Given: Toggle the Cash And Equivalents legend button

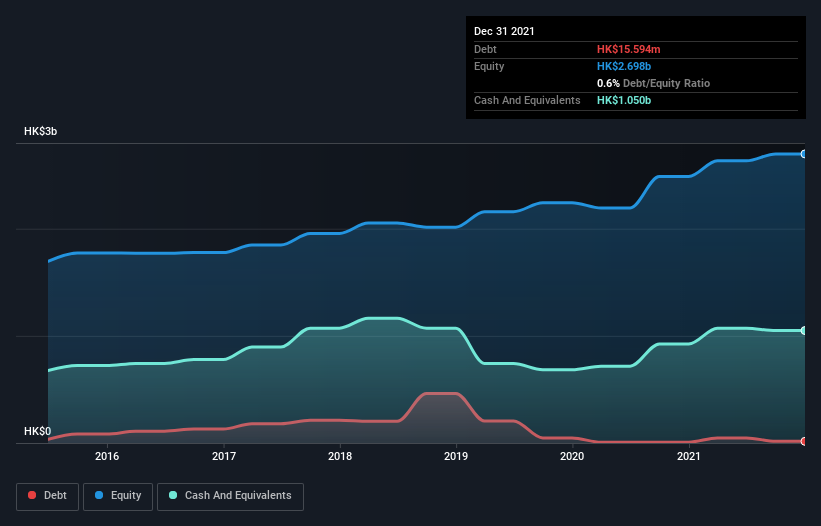Looking at the screenshot, I should [230, 496].
